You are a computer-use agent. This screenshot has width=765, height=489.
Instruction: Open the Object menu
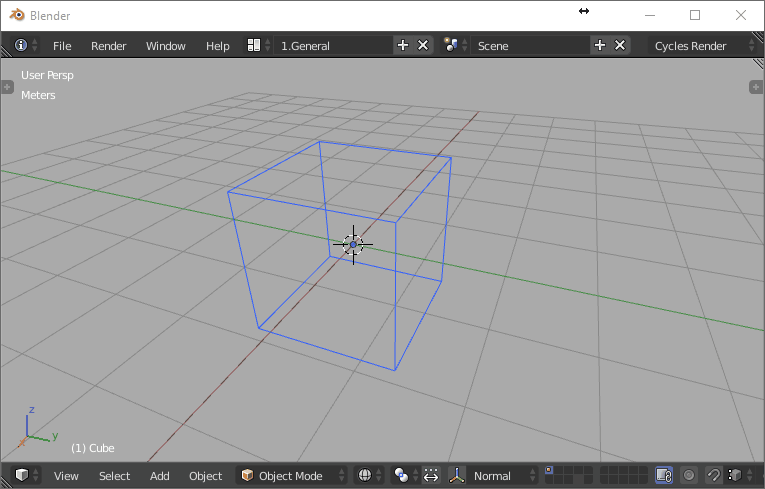pyautogui.click(x=205, y=476)
